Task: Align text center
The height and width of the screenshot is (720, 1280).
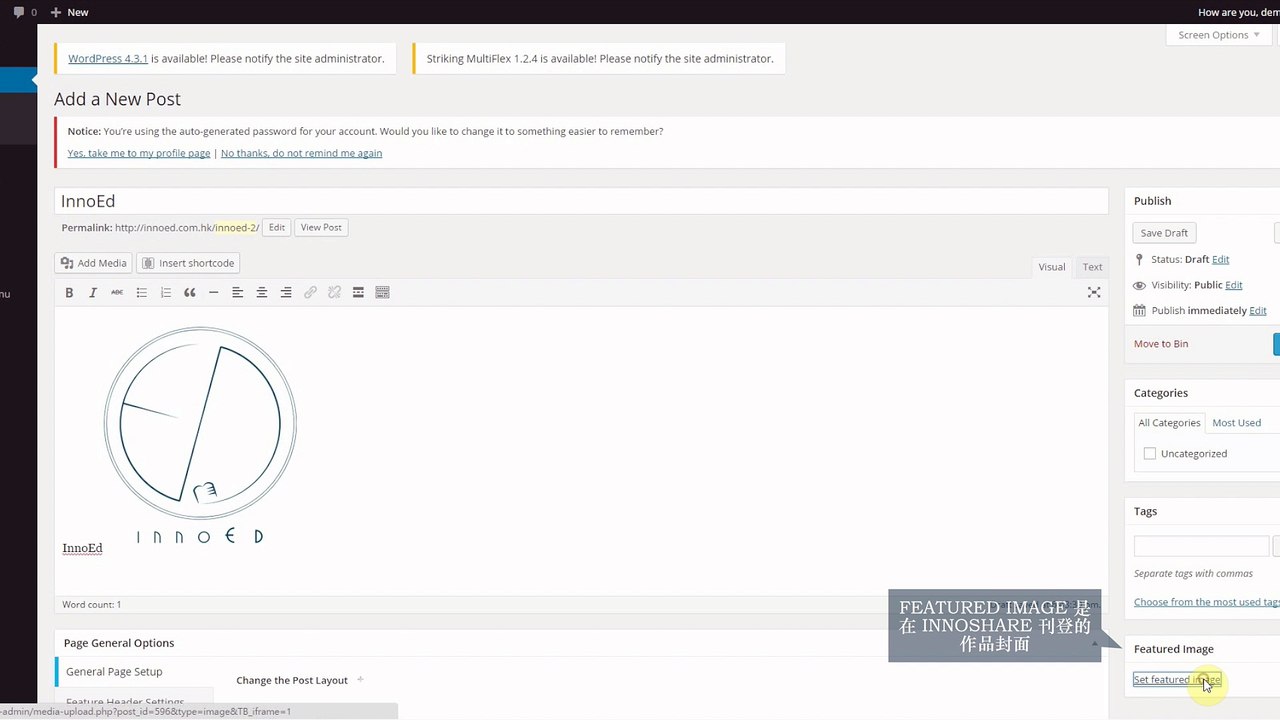Action: pos(261,292)
